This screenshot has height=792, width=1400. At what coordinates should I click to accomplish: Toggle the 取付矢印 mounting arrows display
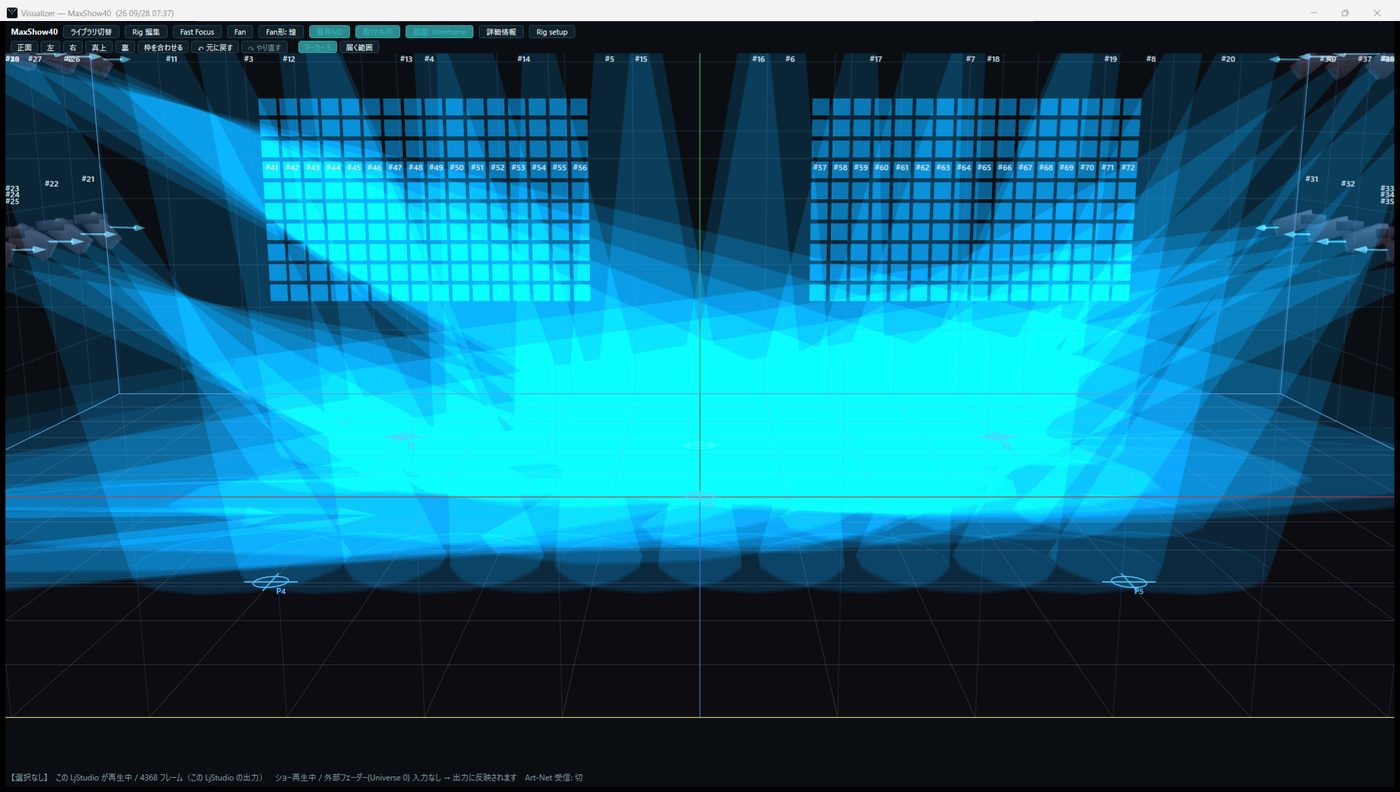pos(377,32)
